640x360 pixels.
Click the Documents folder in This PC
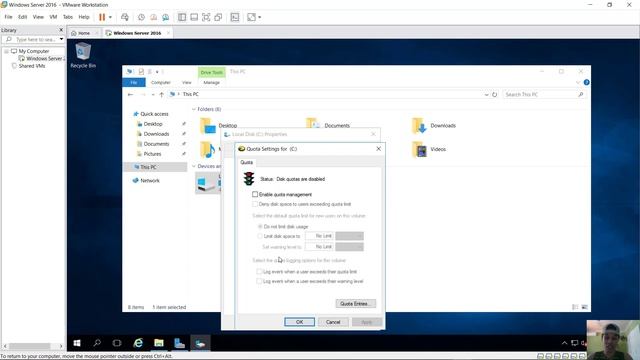tap(328, 123)
